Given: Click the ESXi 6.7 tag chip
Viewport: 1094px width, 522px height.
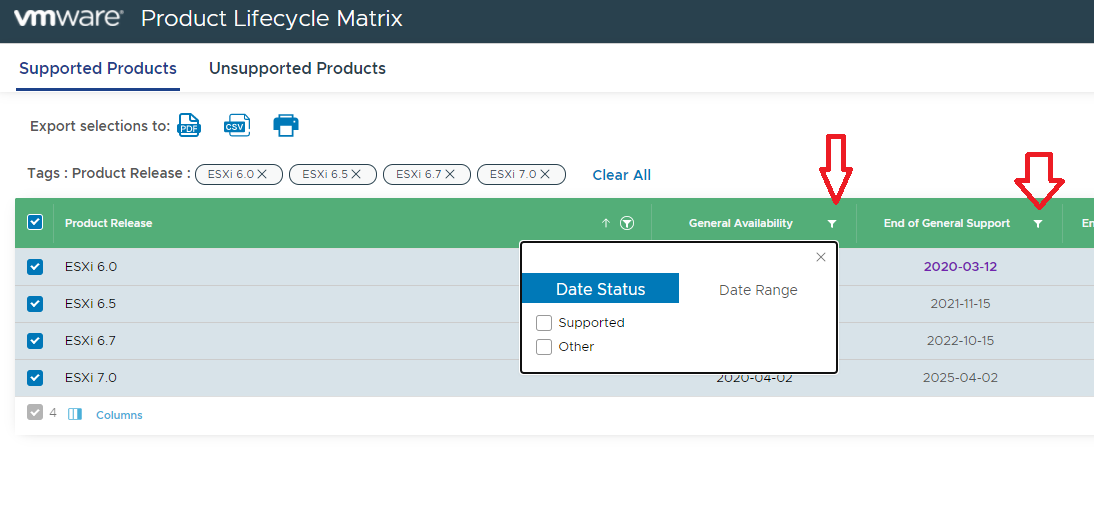Looking at the screenshot, I should [x=427, y=174].
